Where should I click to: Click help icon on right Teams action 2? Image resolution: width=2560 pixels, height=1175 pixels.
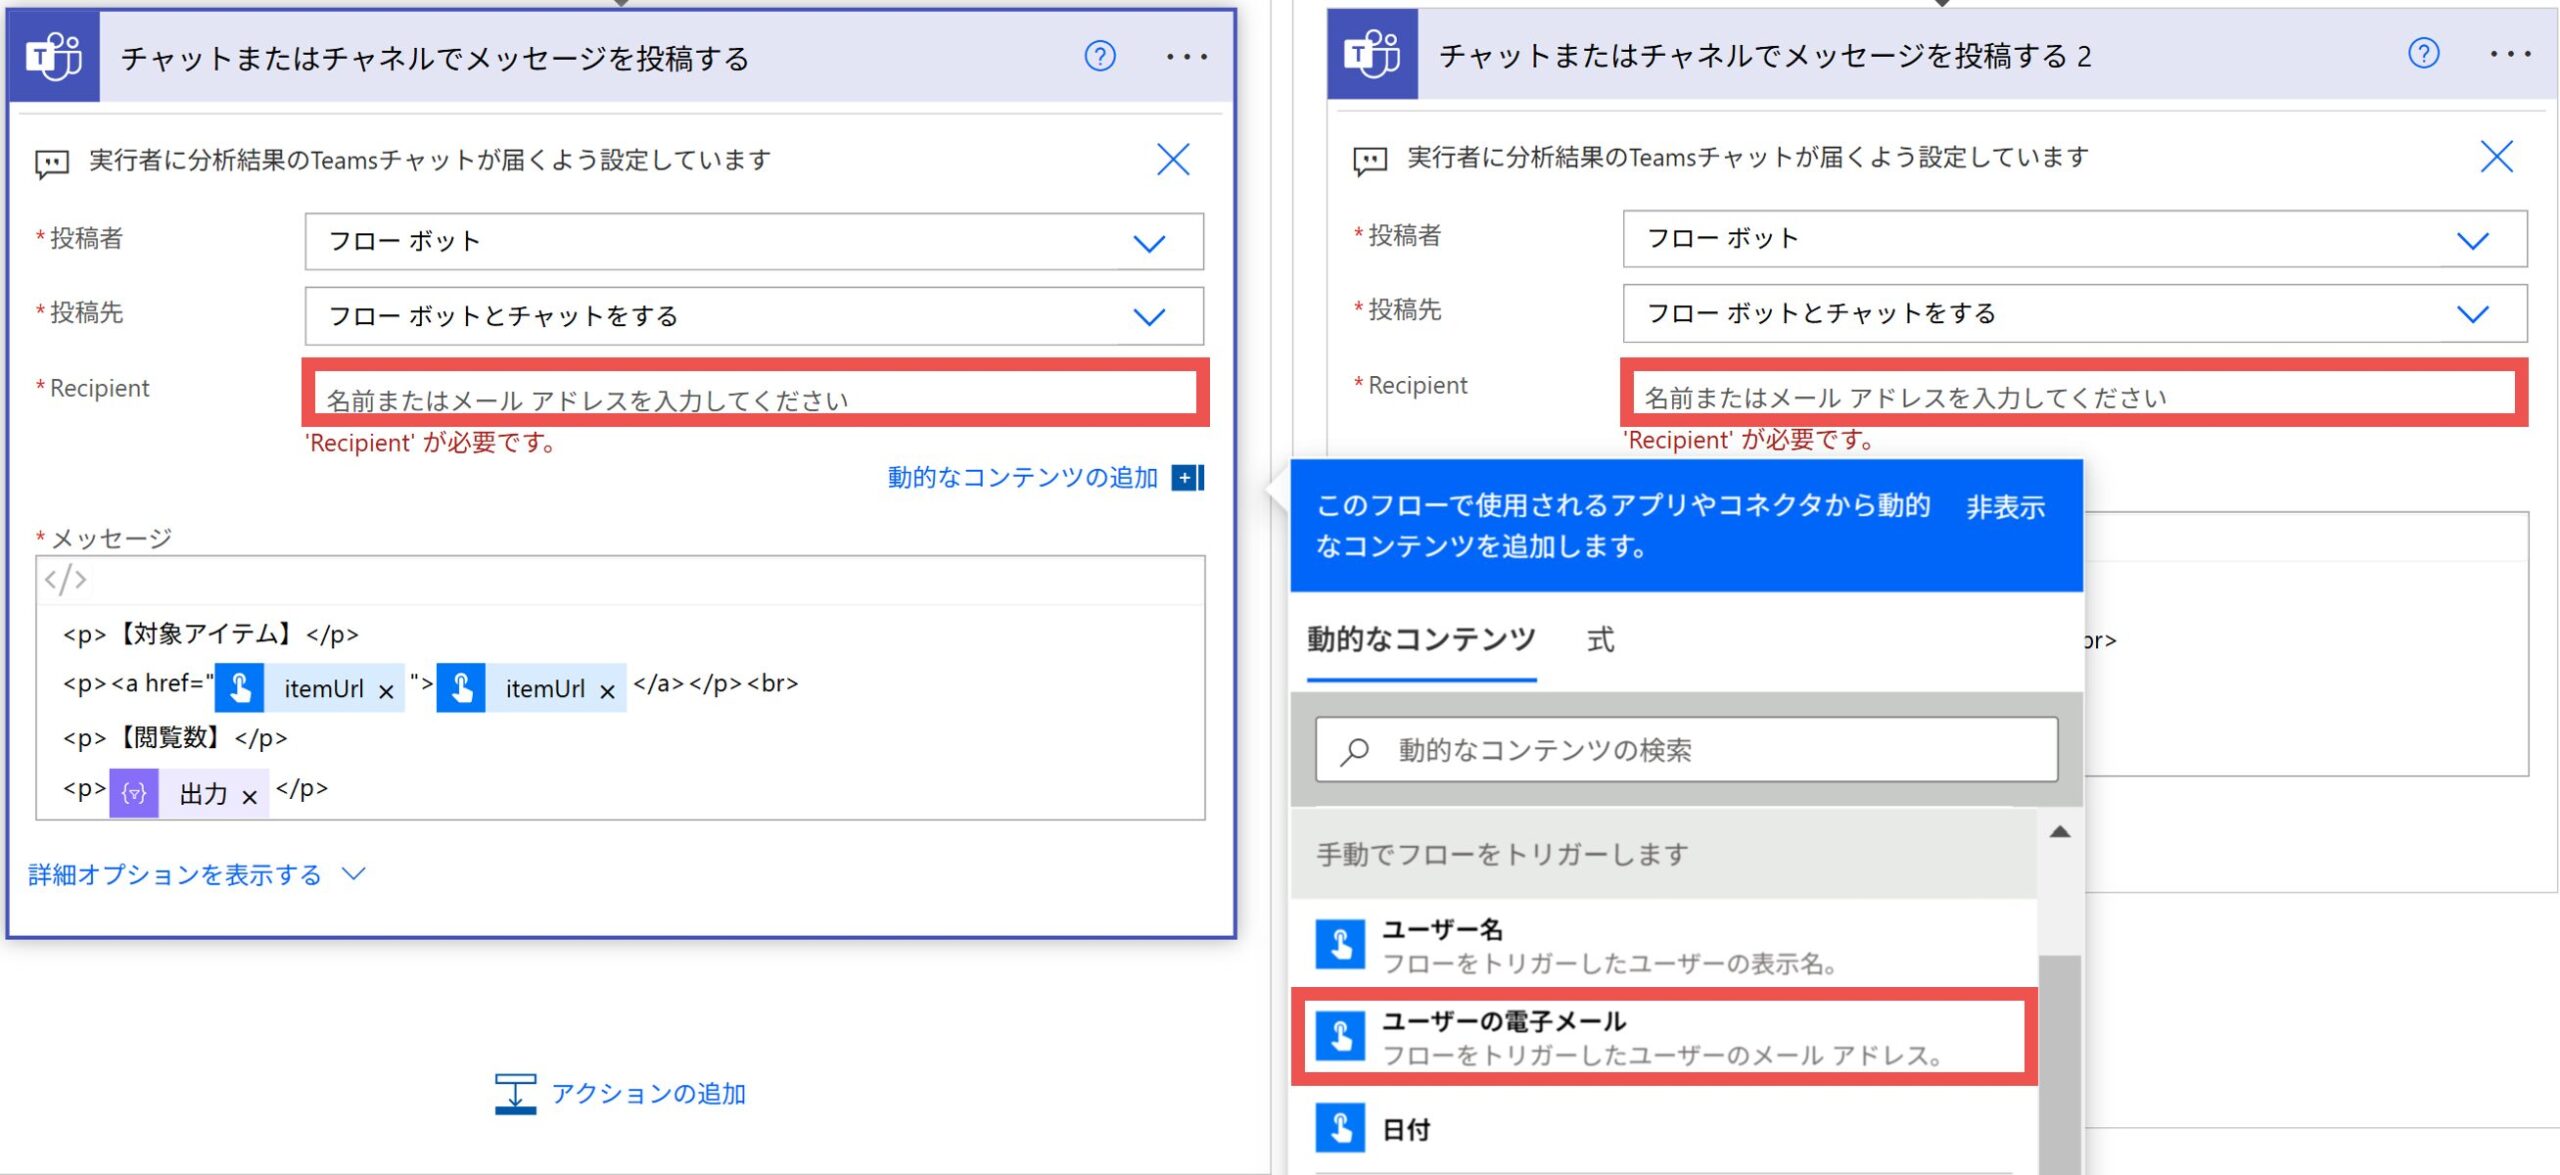2422,53
